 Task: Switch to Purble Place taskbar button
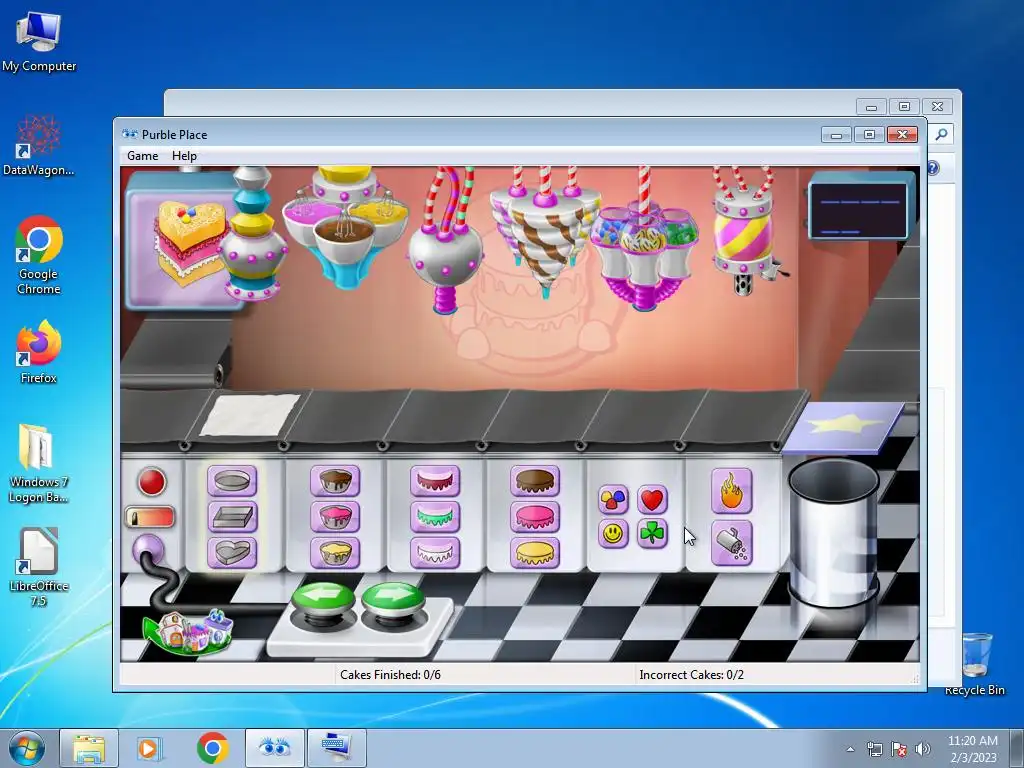[x=274, y=748]
